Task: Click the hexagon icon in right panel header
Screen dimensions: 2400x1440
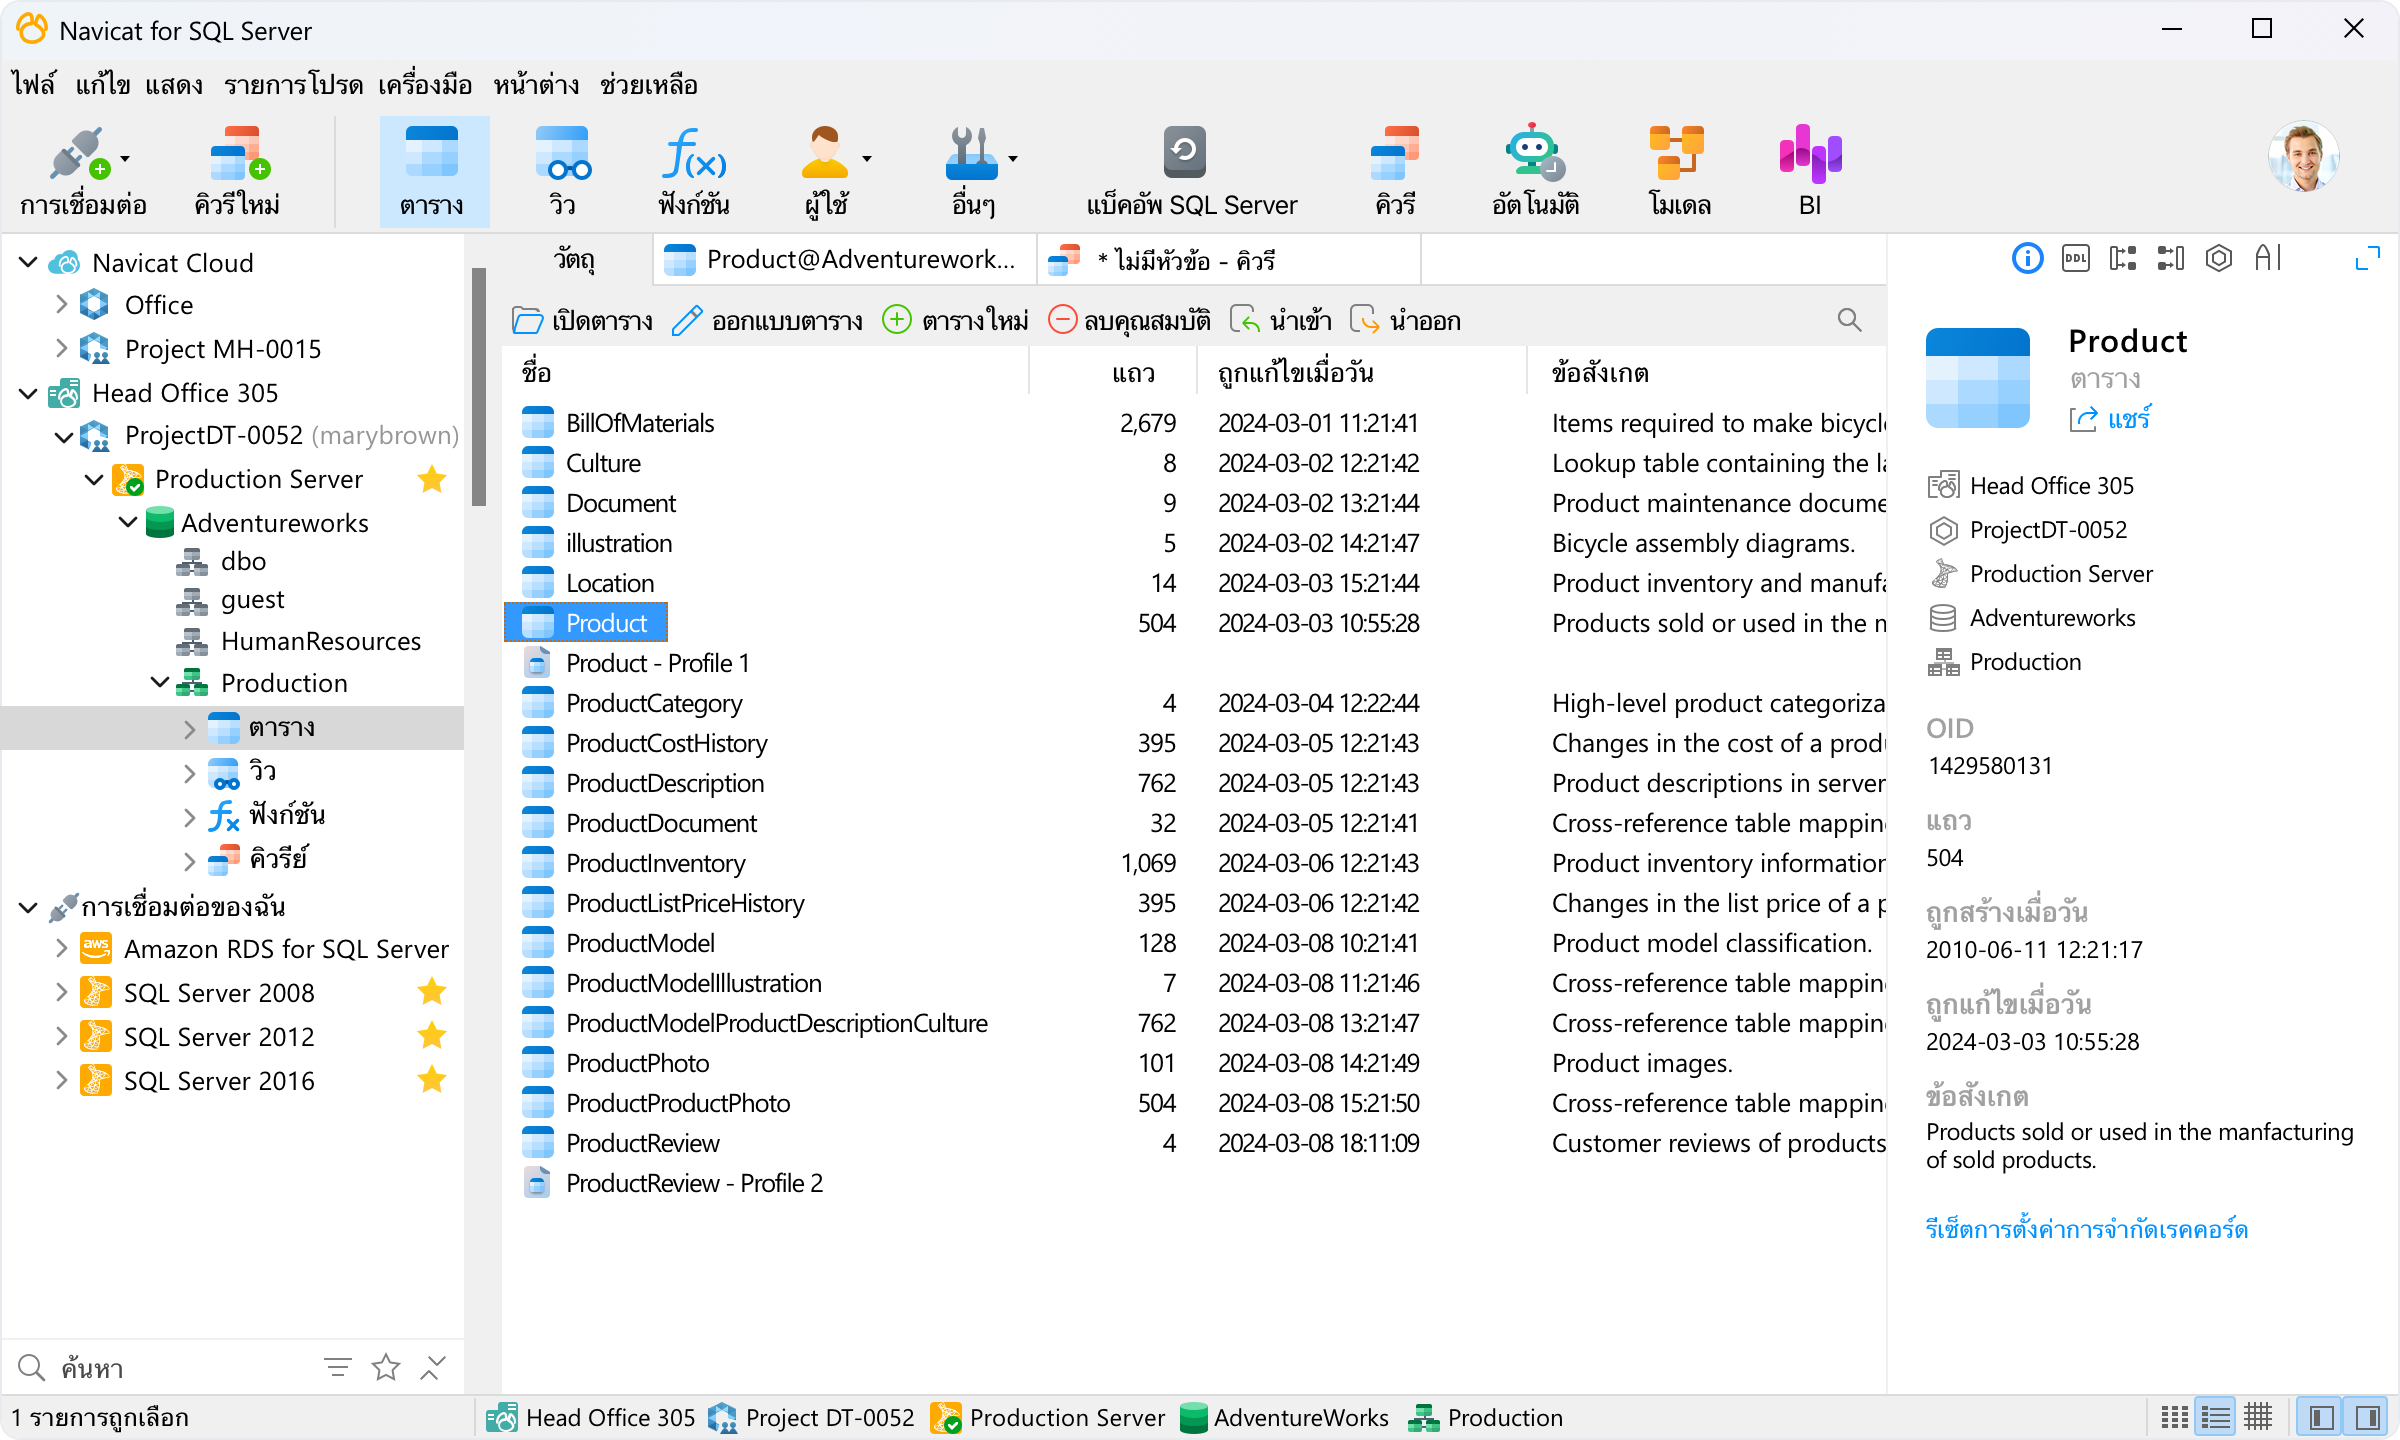Action: pyautogui.click(x=2219, y=259)
